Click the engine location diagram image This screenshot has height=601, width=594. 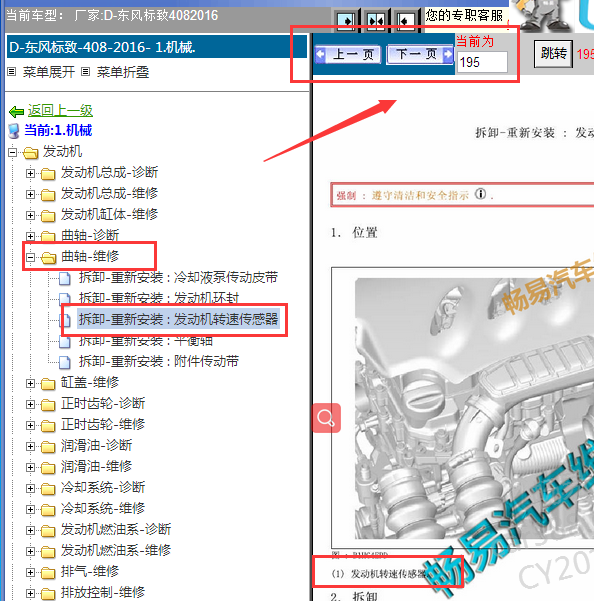pyautogui.click(x=463, y=408)
